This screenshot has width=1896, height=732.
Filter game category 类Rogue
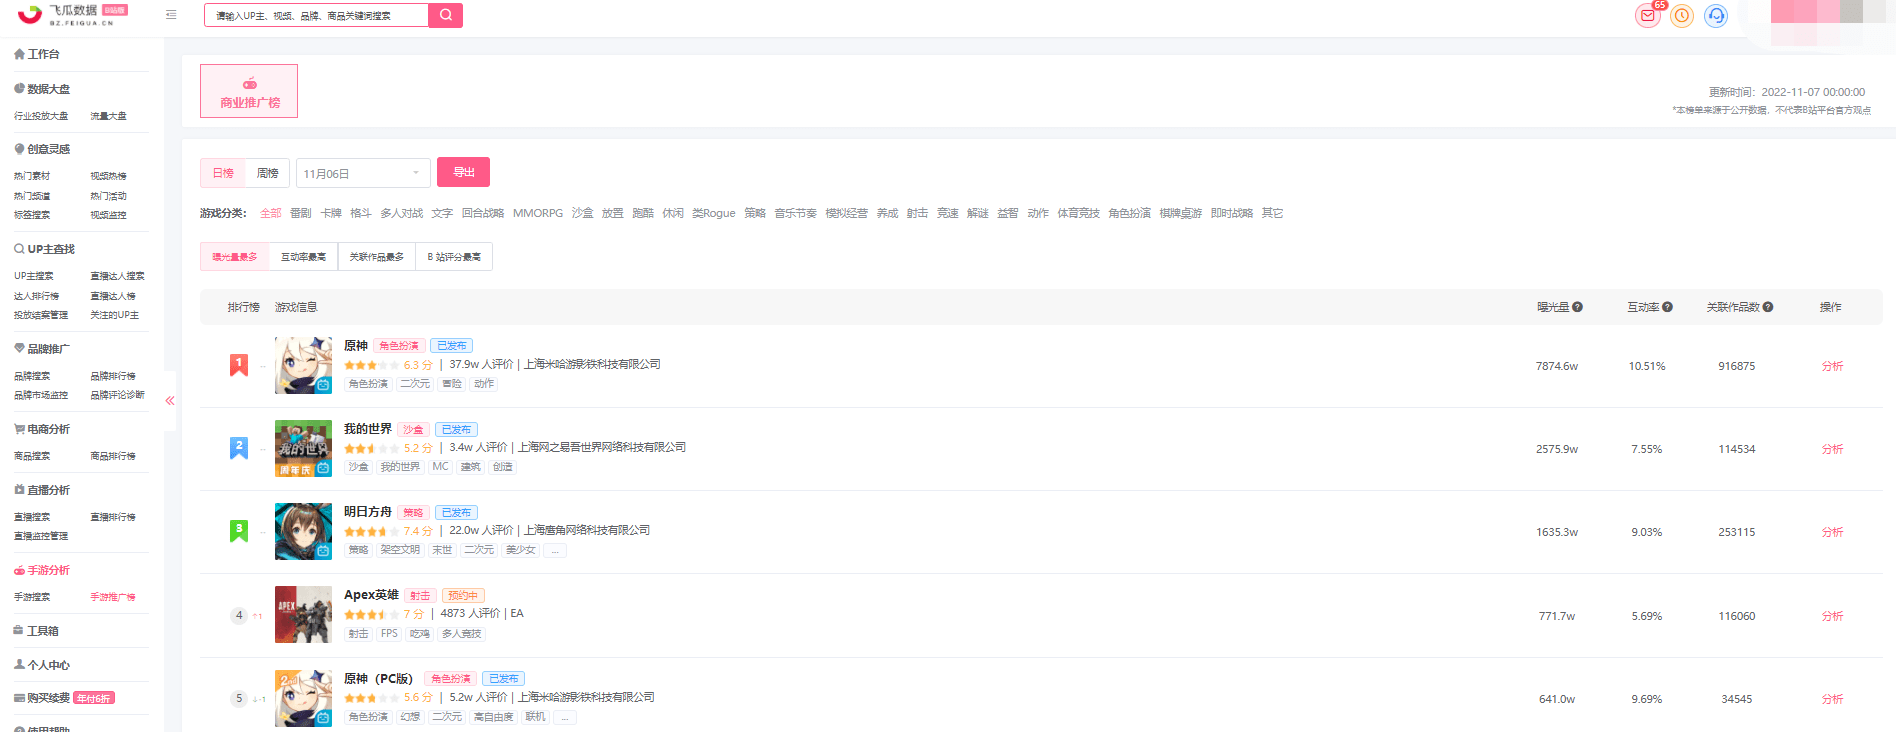tap(713, 213)
